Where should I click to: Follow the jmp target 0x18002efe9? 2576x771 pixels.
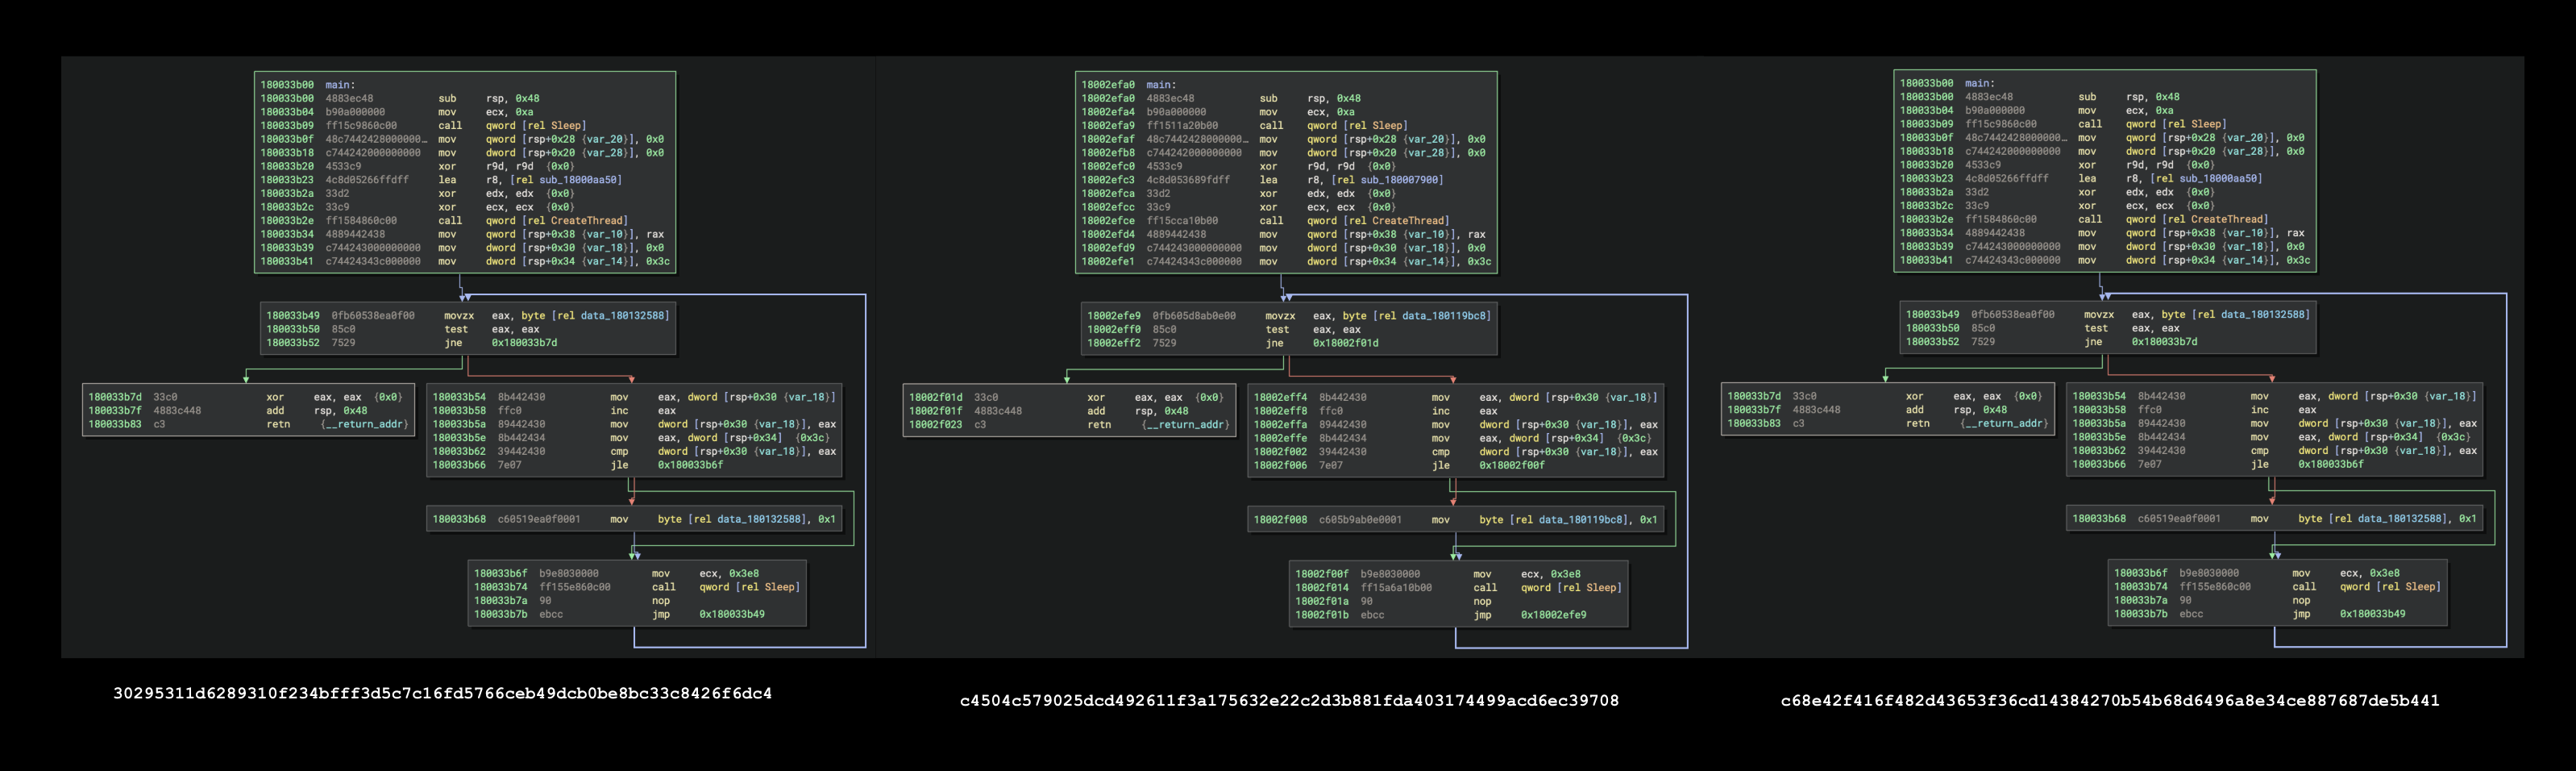point(1553,615)
